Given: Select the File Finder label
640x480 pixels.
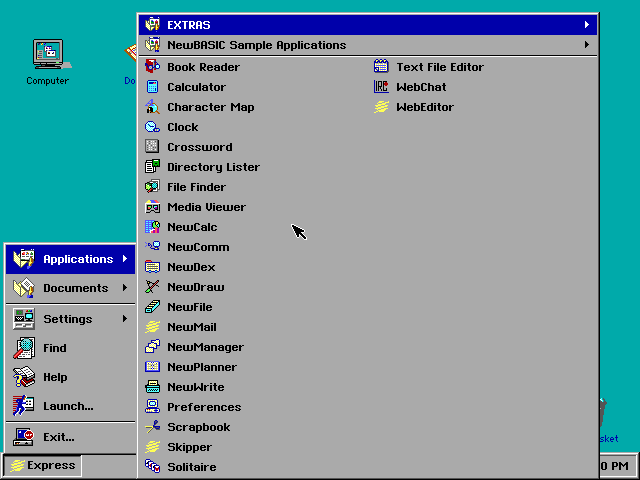Looking at the screenshot, I should tap(196, 187).
